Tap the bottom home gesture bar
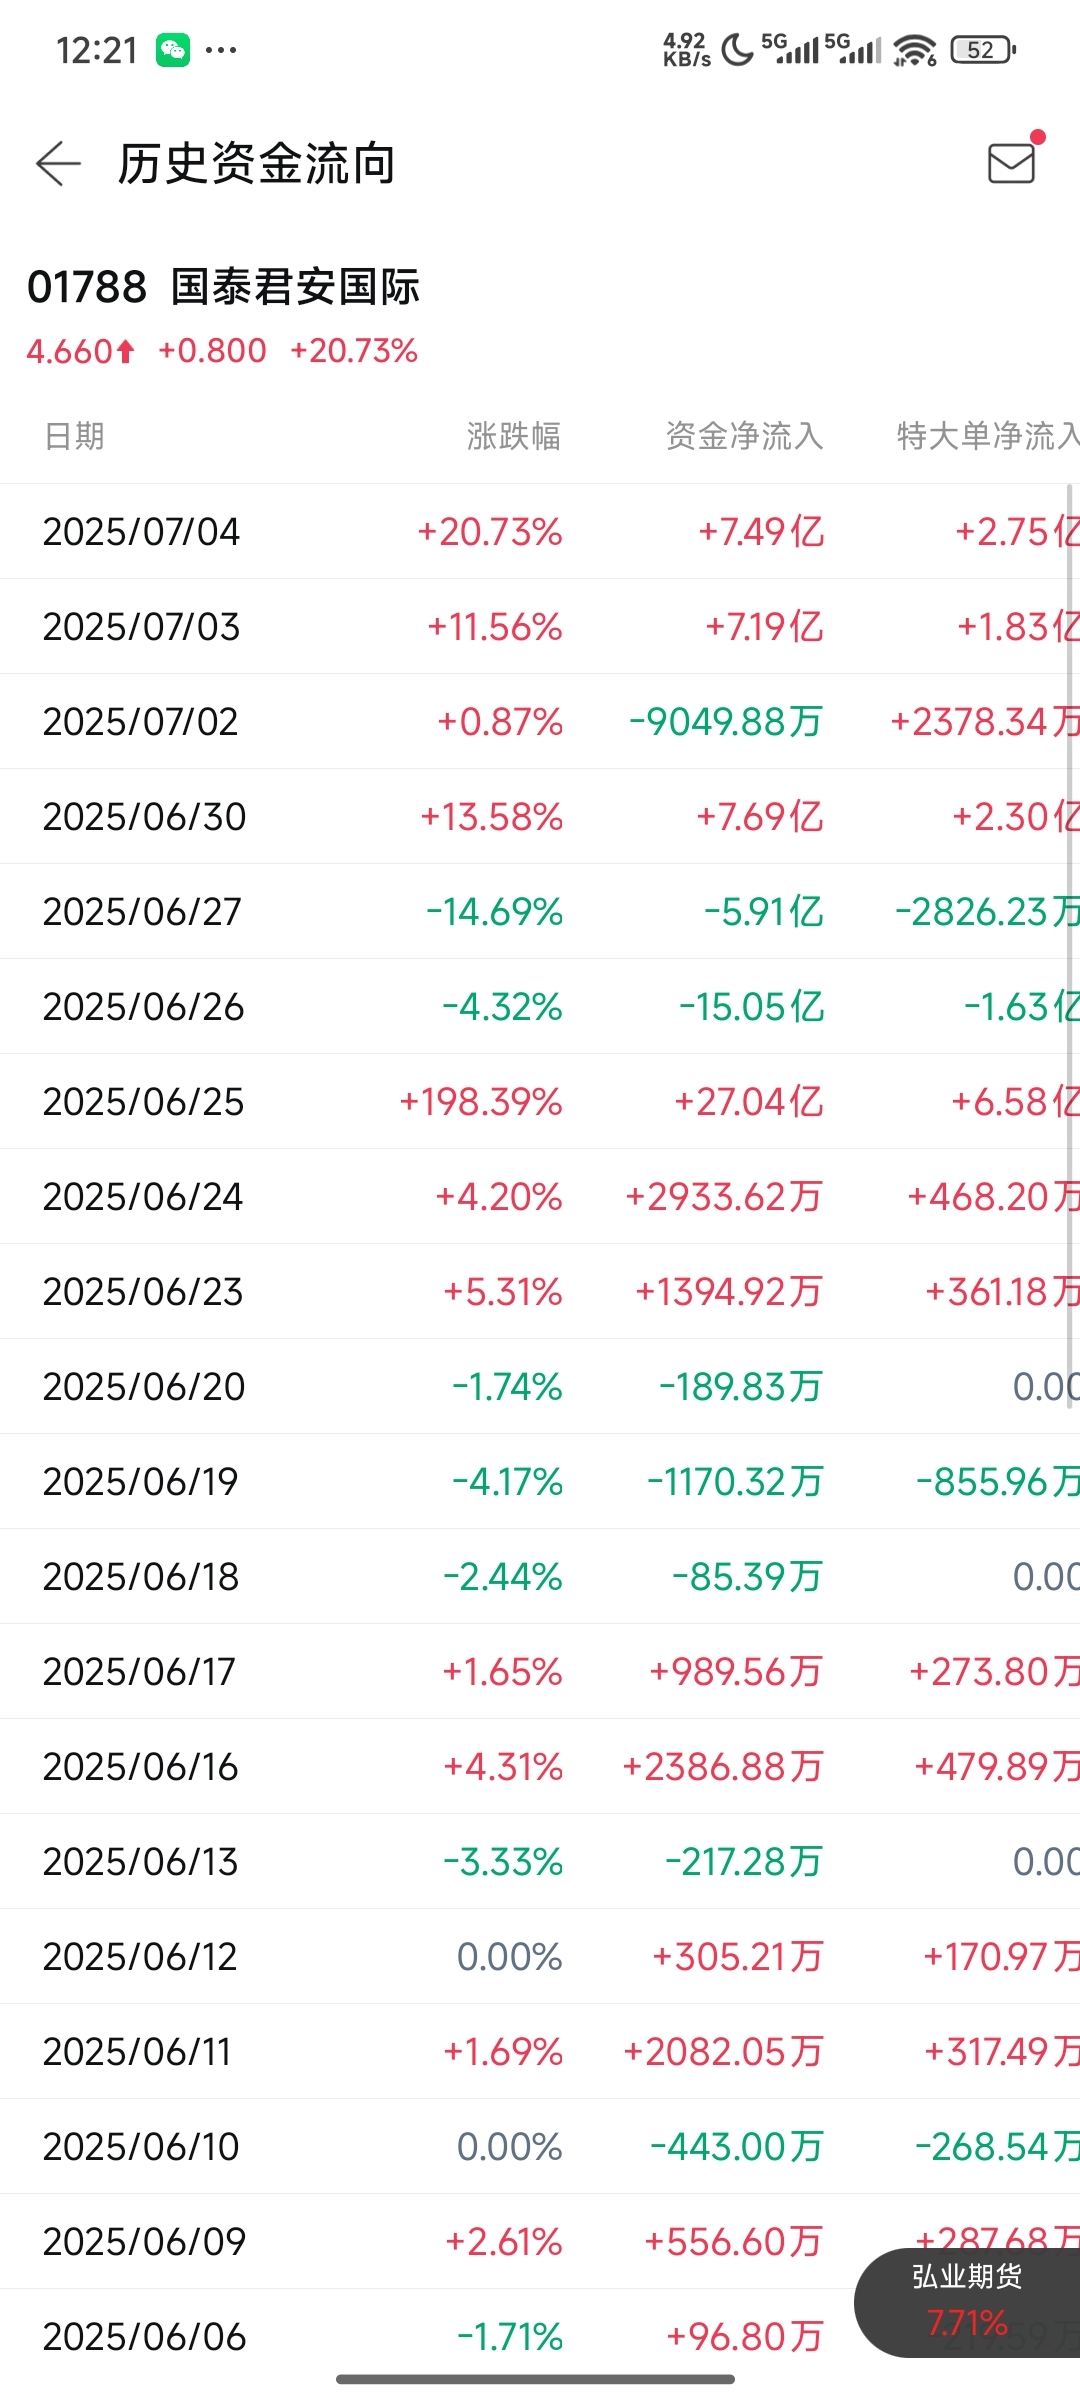Viewport: 1080px width, 2400px height. [535, 2379]
